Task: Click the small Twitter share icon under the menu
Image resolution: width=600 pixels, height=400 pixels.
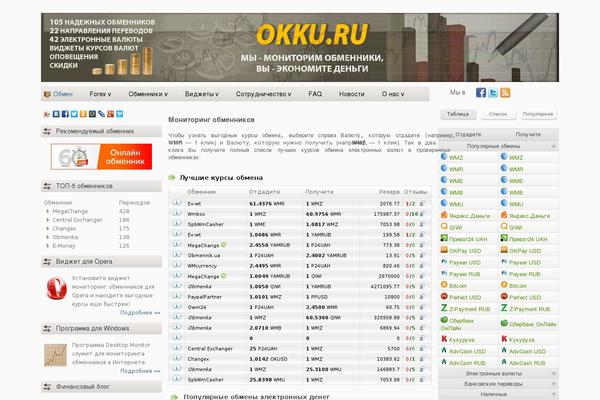Action: 74,114
